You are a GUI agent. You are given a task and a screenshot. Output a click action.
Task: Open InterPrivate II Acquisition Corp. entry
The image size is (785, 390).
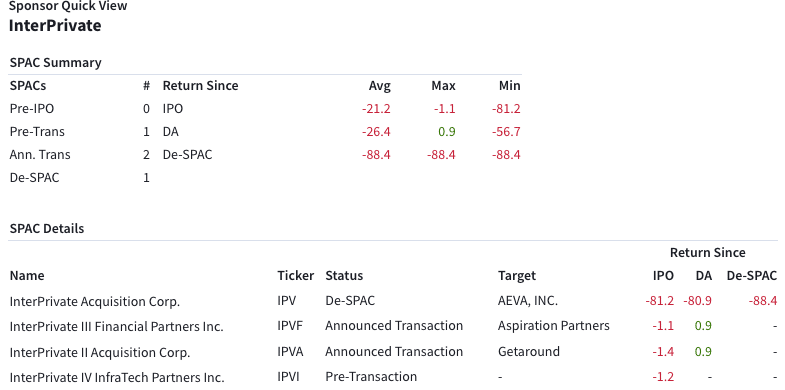(x=100, y=352)
